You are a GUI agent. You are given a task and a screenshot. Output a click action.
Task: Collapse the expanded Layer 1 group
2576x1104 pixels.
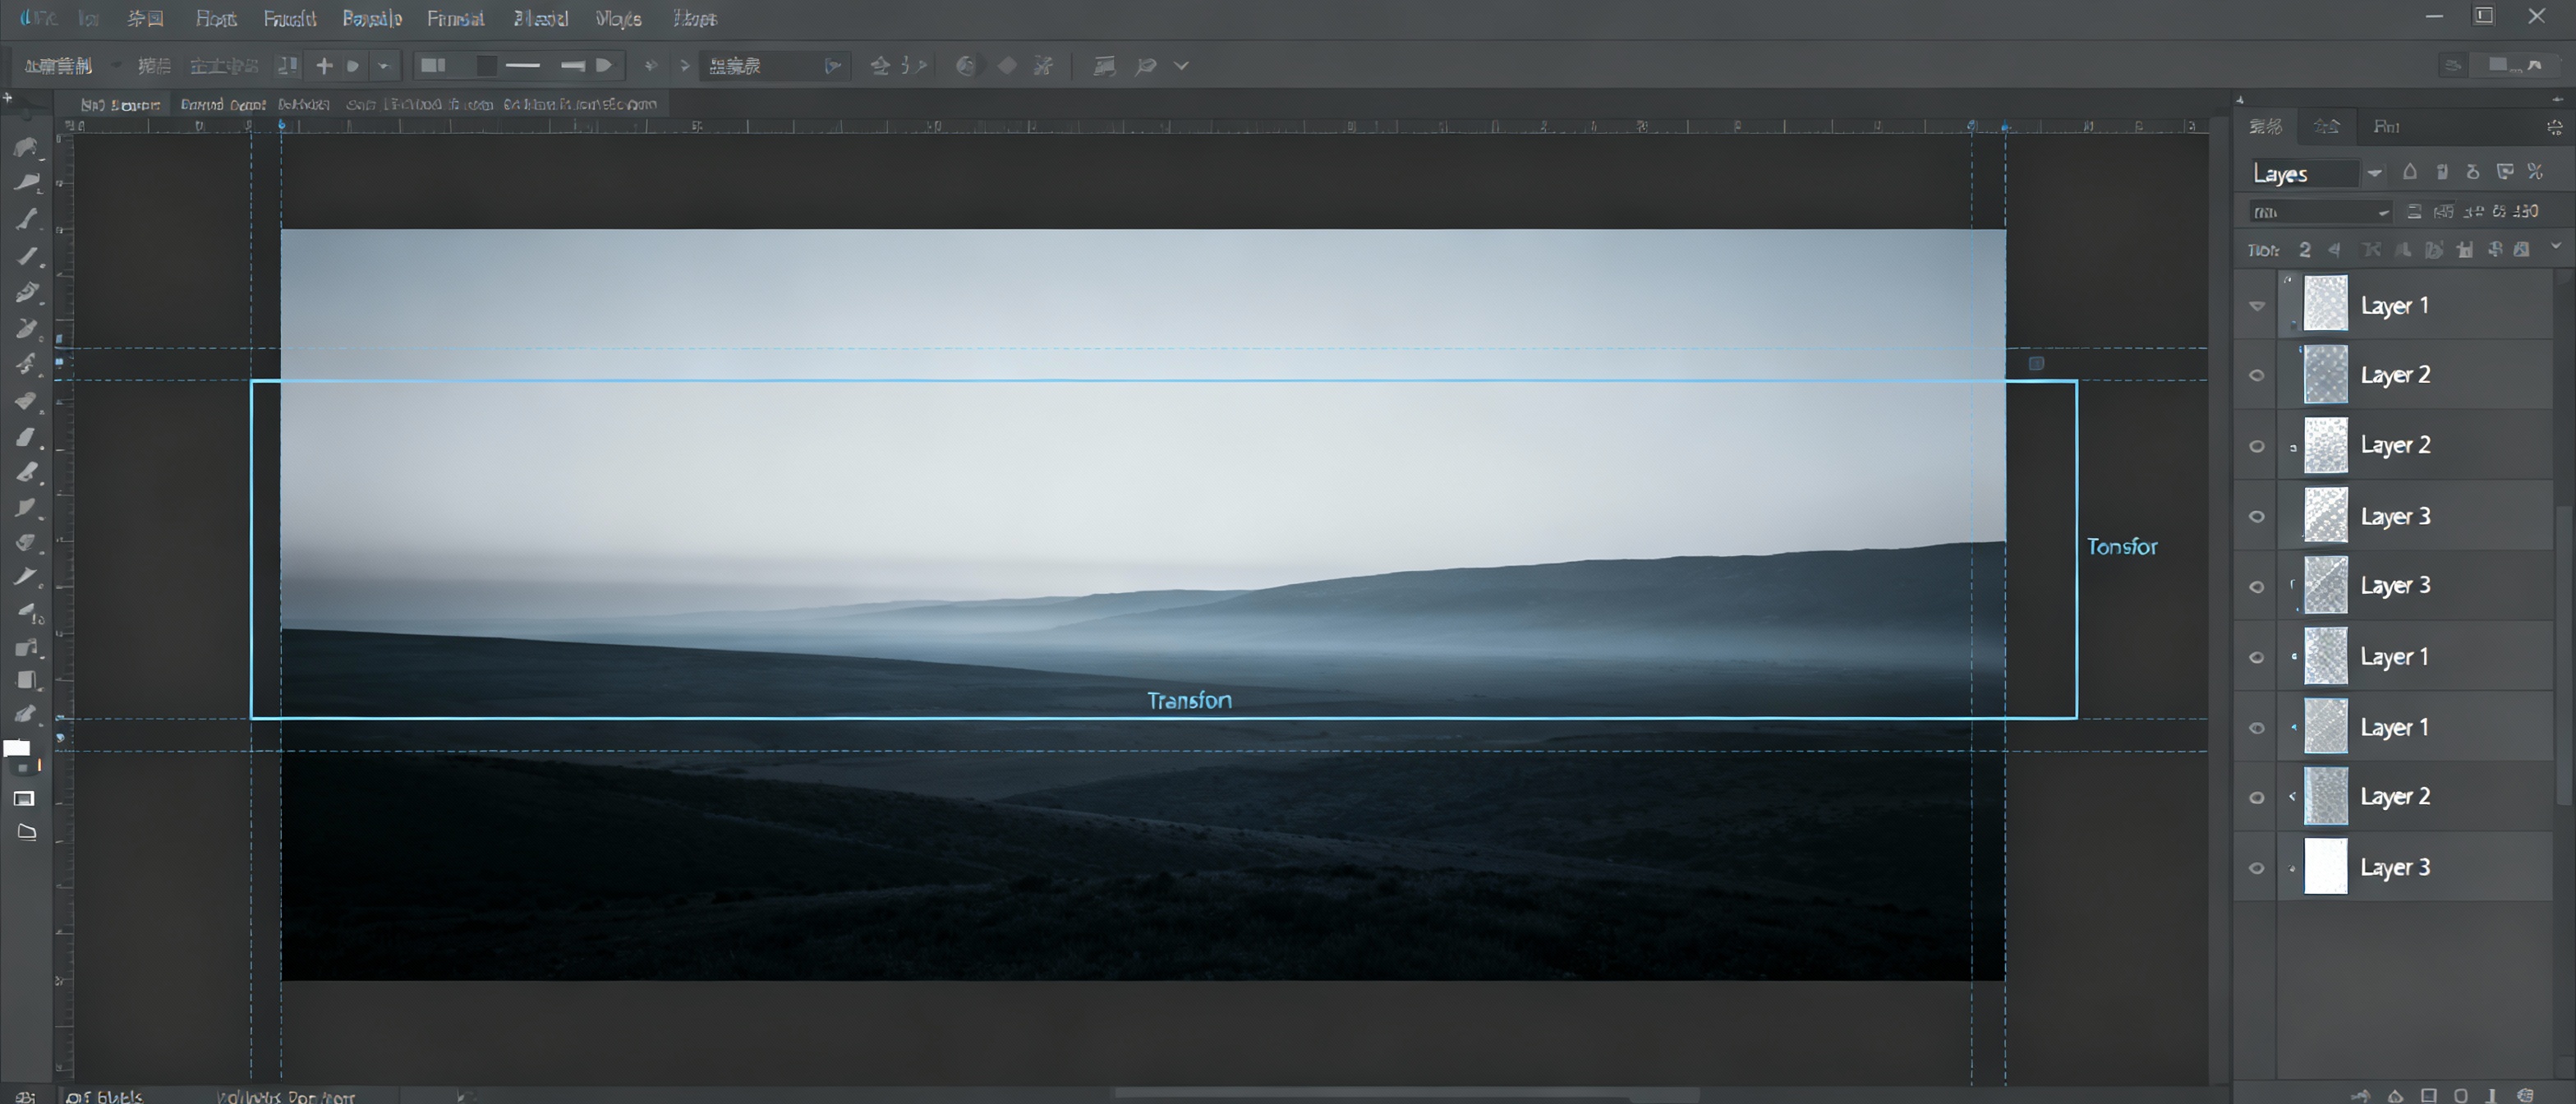[2257, 305]
